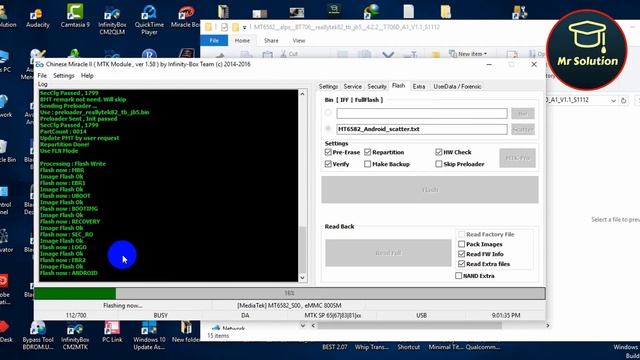The height and width of the screenshot is (360, 640).
Task: Expand the New item dropdown arrow
Action: [x=485, y=53]
